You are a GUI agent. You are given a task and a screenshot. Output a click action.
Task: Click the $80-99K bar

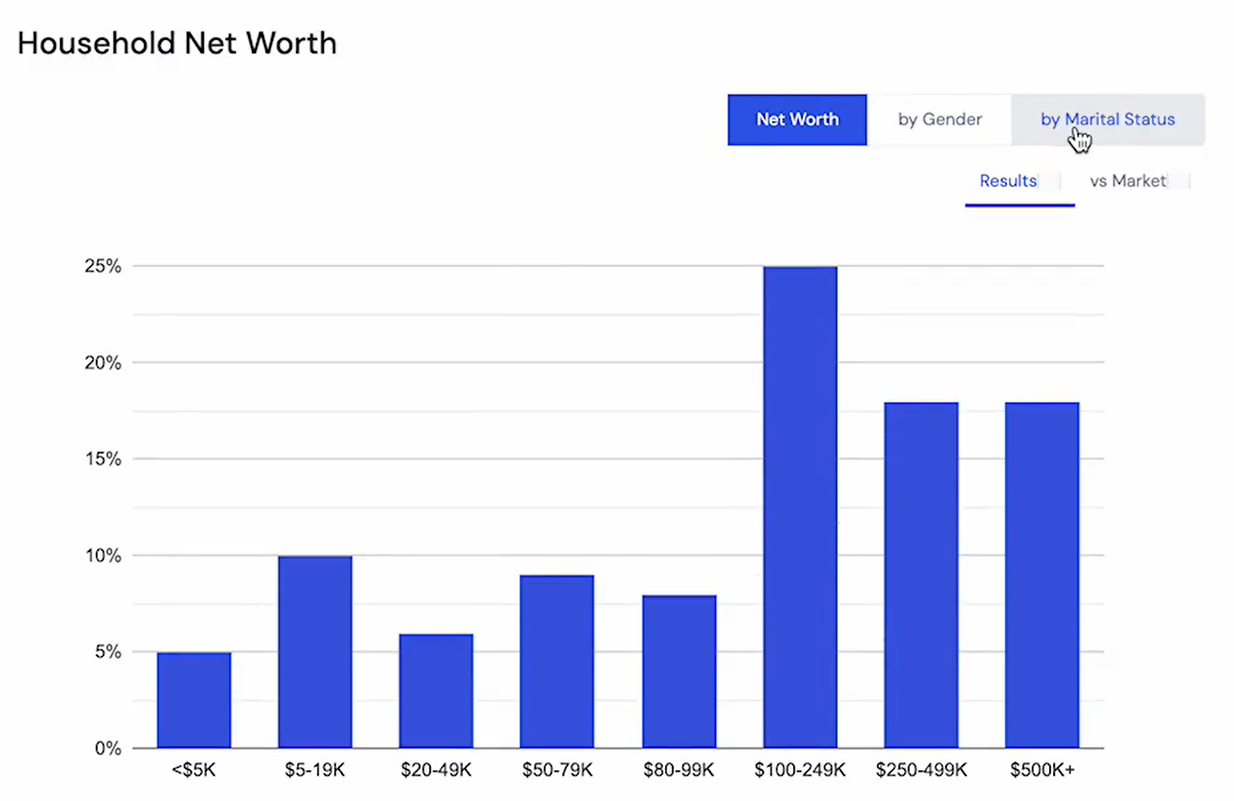pos(679,671)
